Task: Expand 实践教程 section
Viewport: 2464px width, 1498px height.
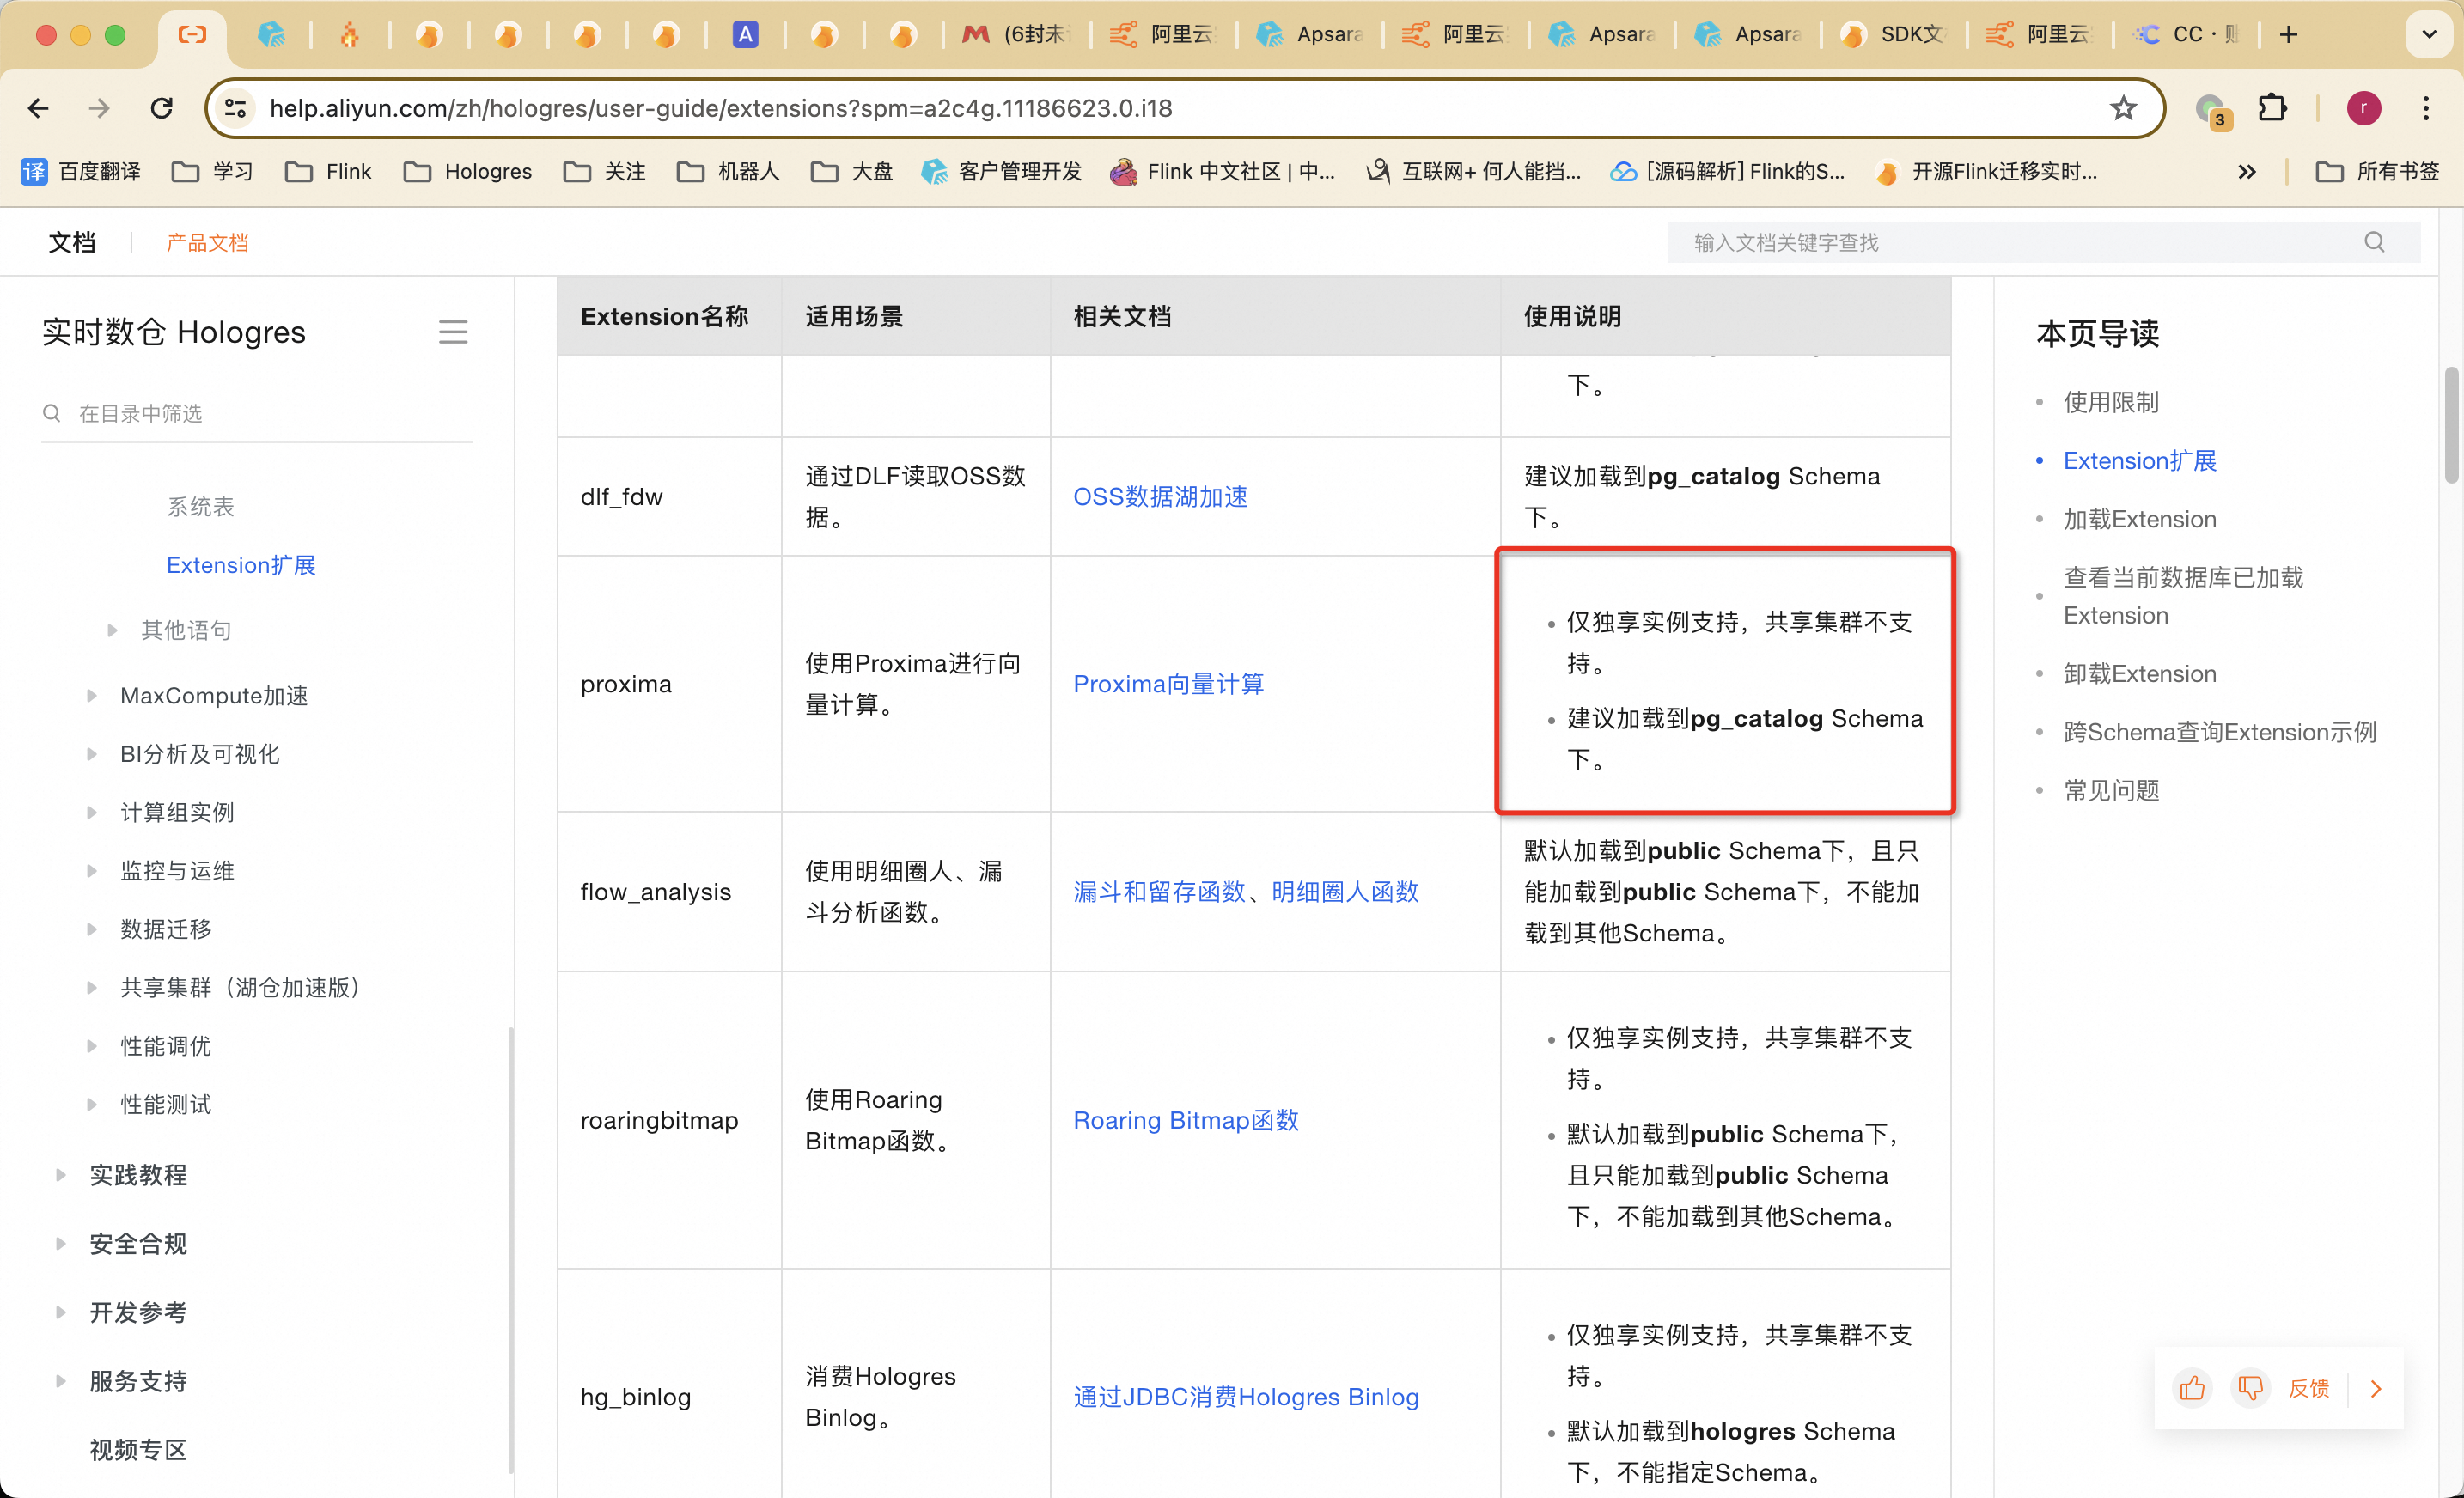Action: (60, 1175)
